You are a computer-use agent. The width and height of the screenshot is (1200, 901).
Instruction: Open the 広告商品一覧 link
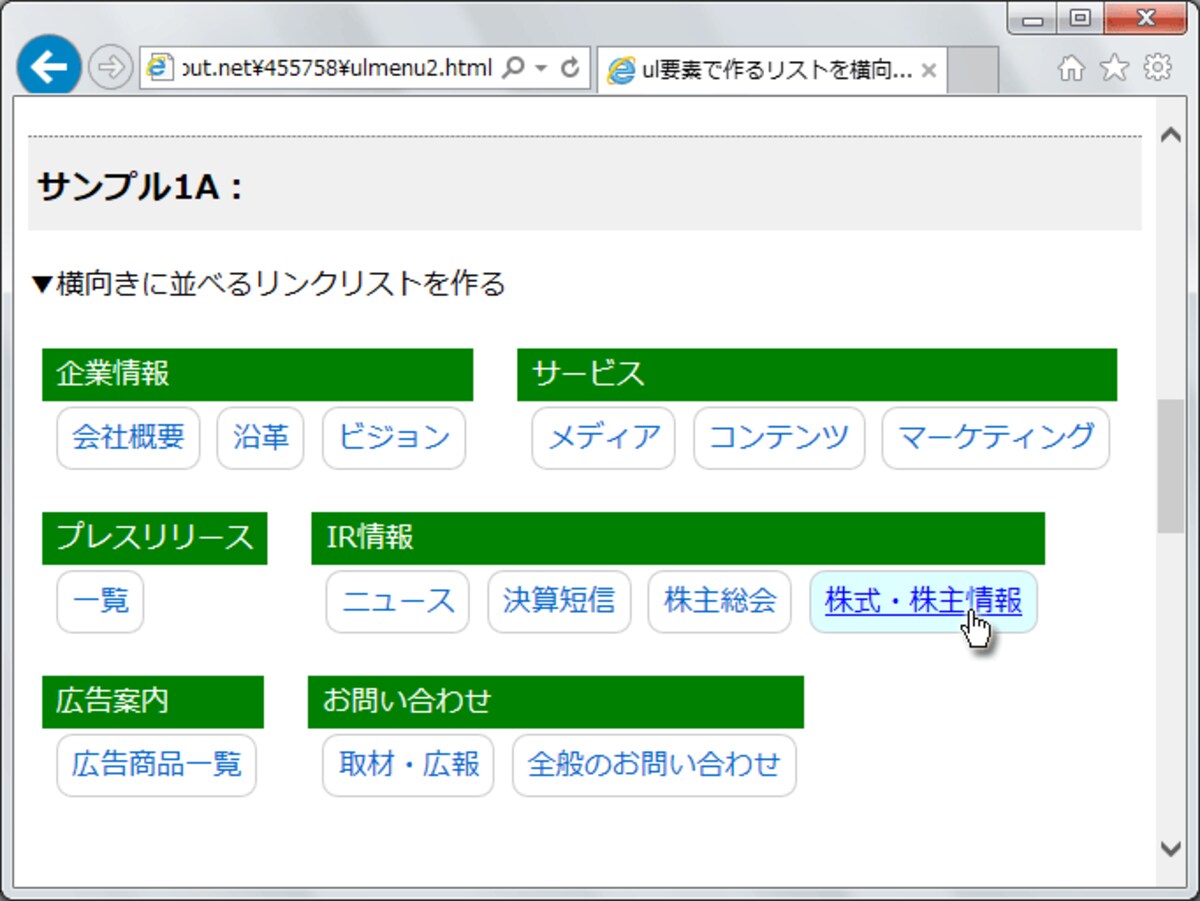coord(157,765)
